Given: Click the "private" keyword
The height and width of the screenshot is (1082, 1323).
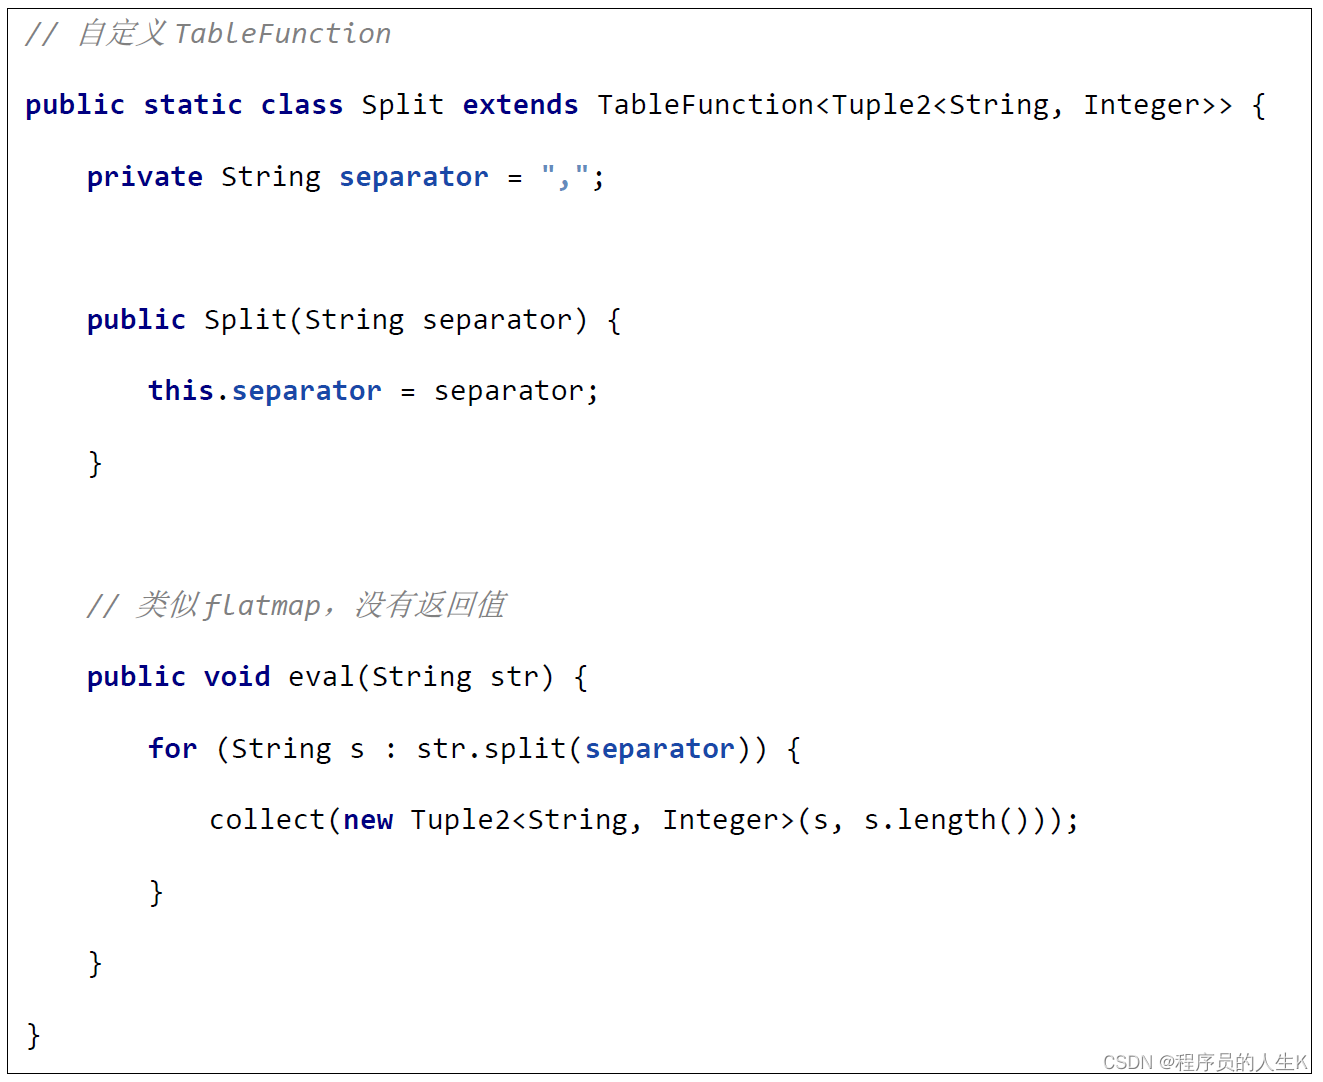Looking at the screenshot, I should coord(144,177).
